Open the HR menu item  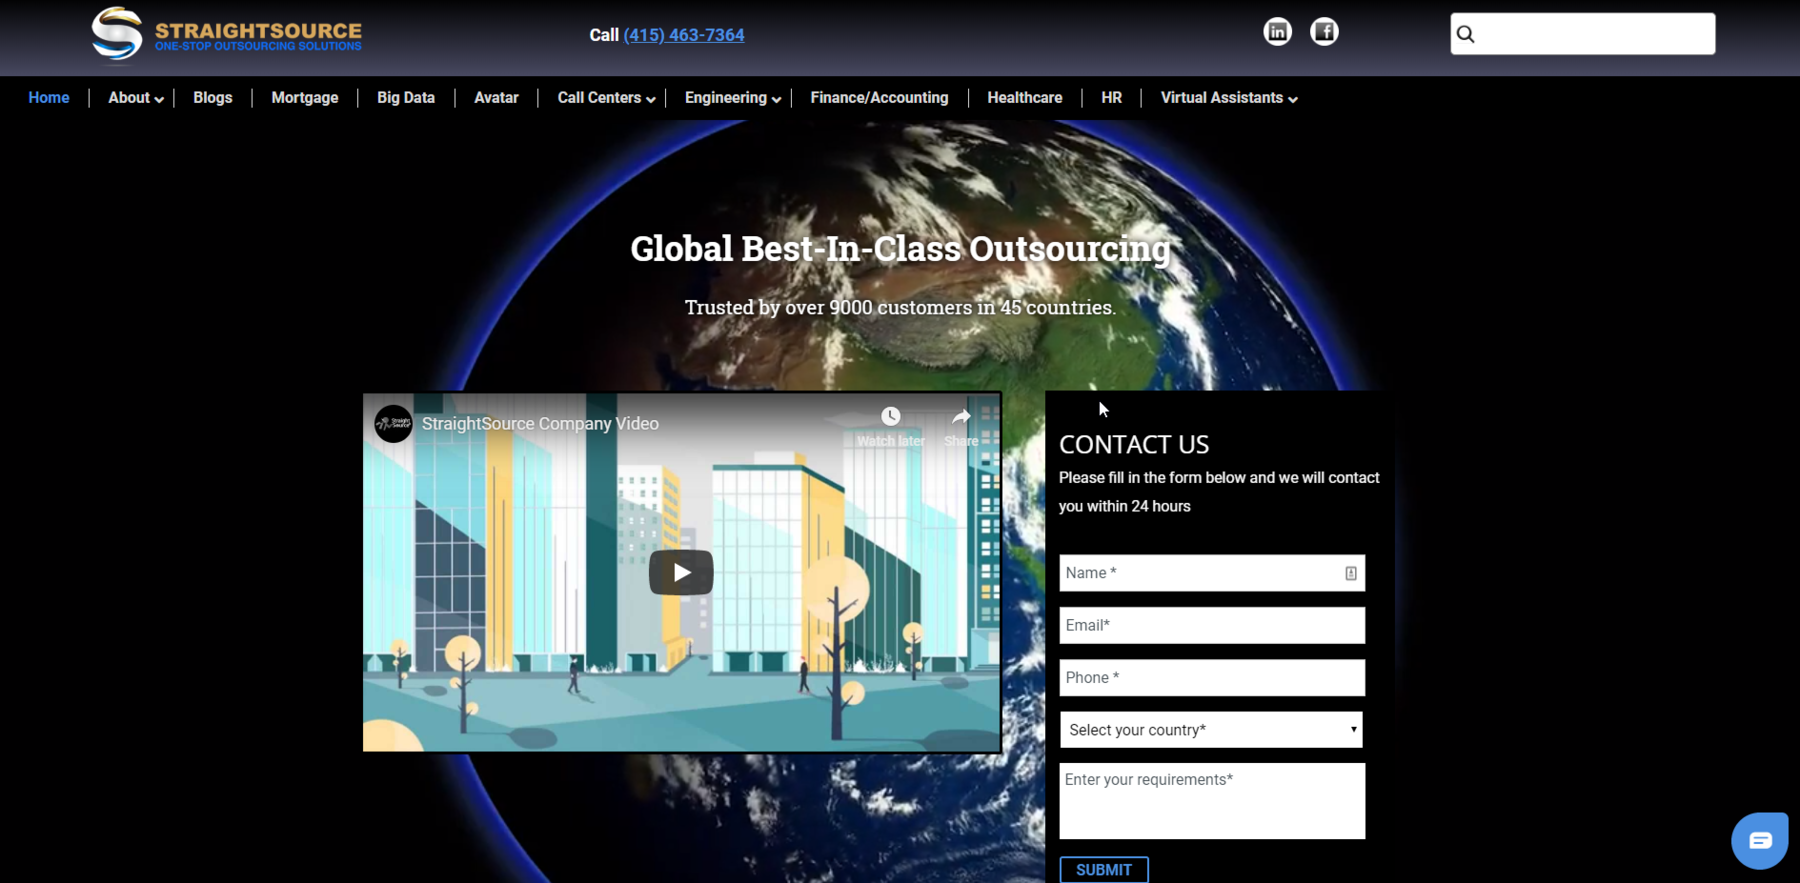tap(1112, 98)
